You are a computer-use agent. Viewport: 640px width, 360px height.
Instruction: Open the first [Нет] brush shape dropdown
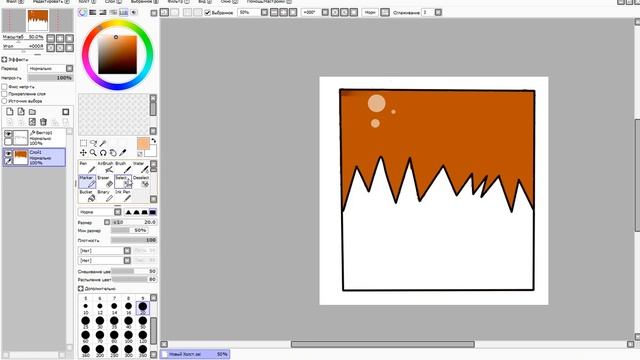104,250
